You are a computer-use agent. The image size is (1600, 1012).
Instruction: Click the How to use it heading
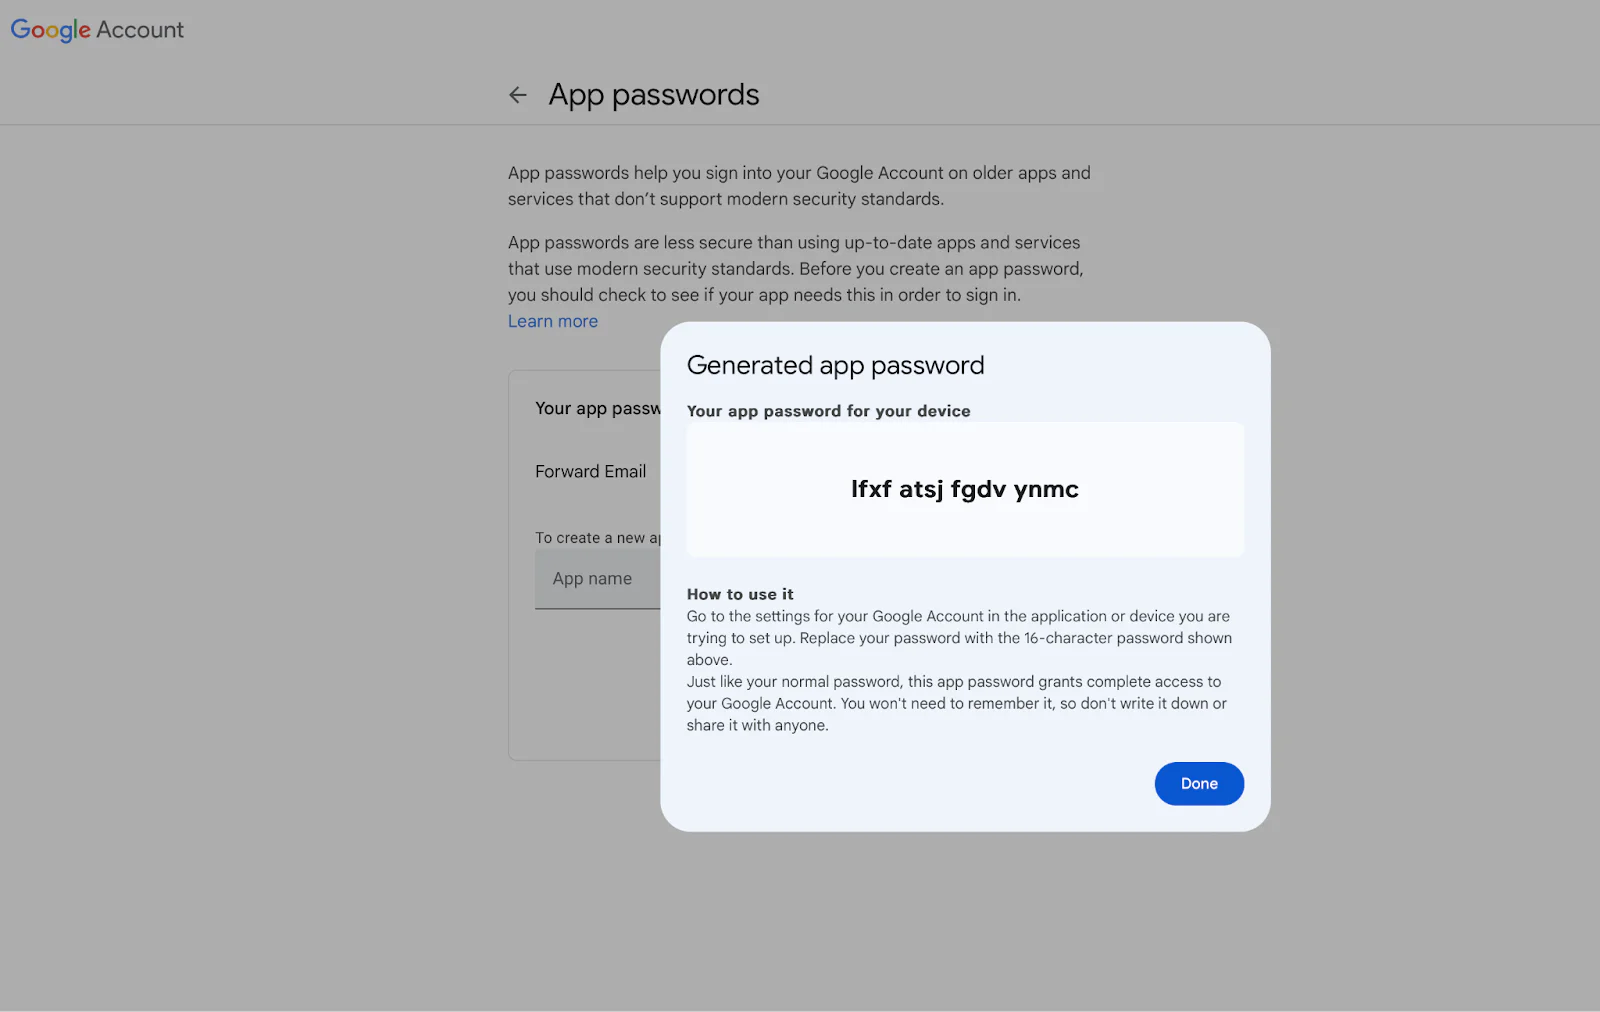(x=740, y=594)
